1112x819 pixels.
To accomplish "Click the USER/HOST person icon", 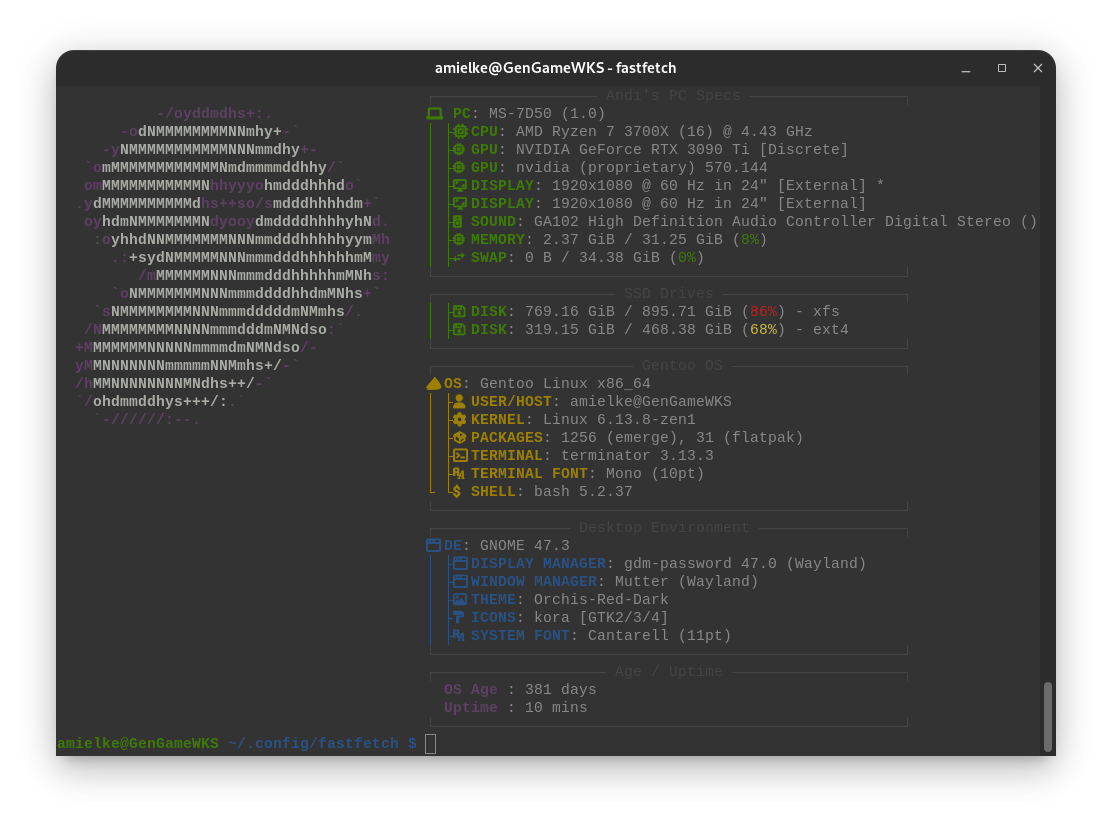I will pyautogui.click(x=459, y=402).
